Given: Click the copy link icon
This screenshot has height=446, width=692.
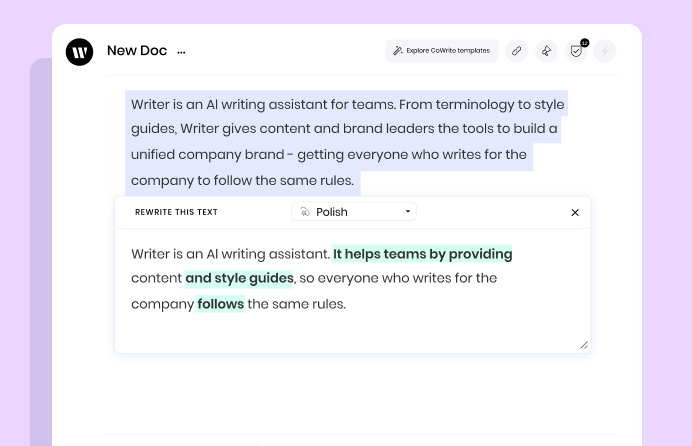Looking at the screenshot, I should click(516, 51).
